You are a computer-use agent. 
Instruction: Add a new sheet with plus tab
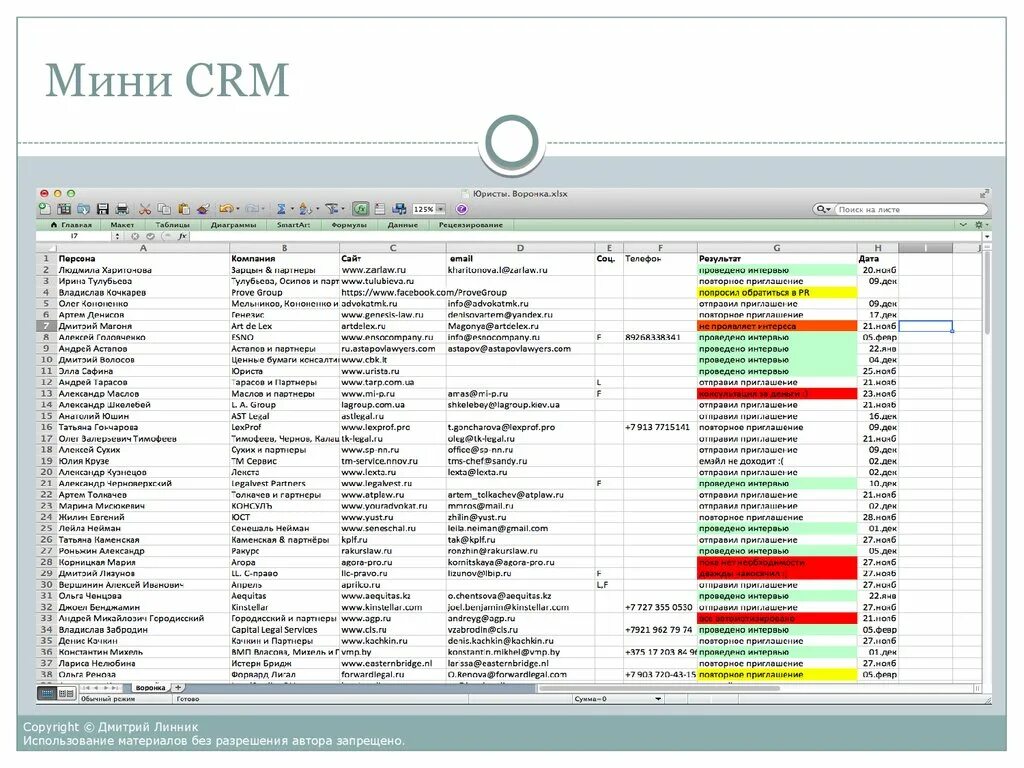178,688
